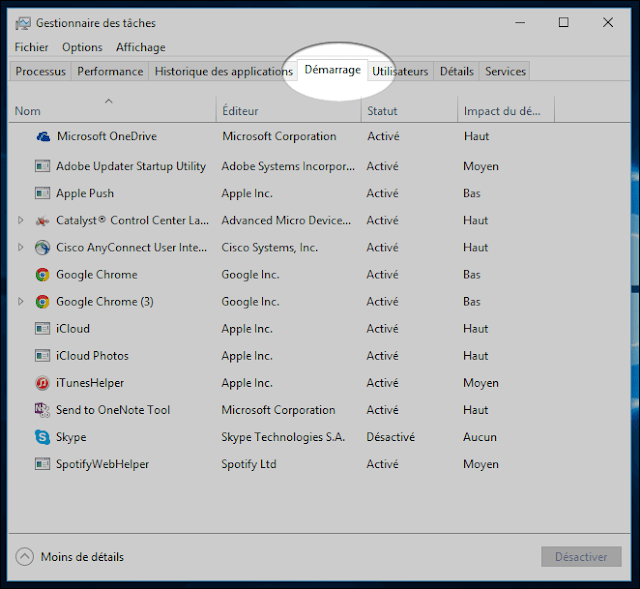Select the Microsoft OneDrive entry name
This screenshot has width=640, height=589.
pyautogui.click(x=107, y=136)
